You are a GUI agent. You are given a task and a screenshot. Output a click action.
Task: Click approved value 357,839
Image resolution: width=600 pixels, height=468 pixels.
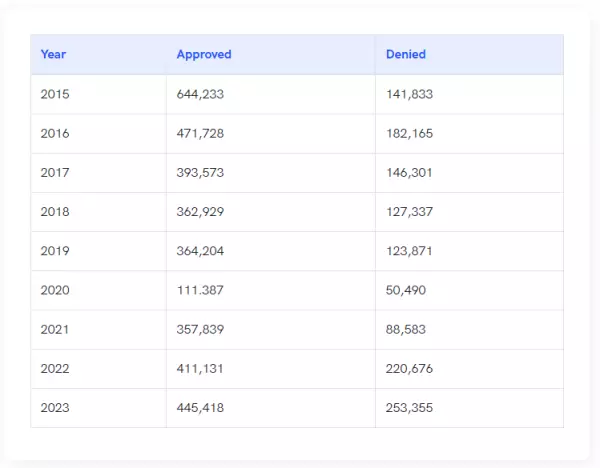pos(200,329)
